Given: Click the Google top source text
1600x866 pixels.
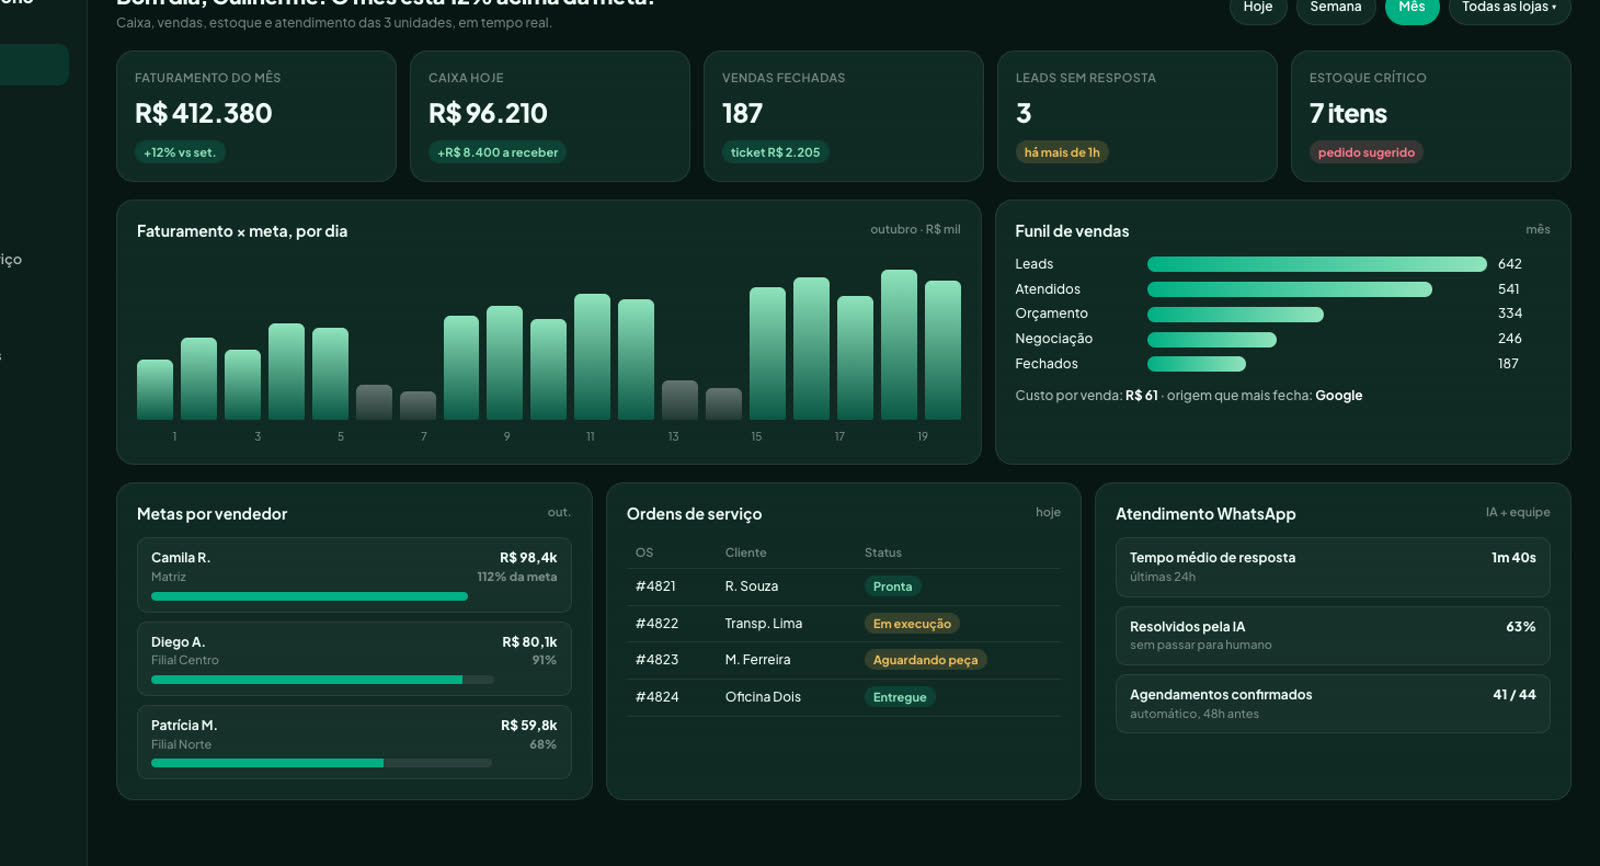Looking at the screenshot, I should click(1339, 395).
